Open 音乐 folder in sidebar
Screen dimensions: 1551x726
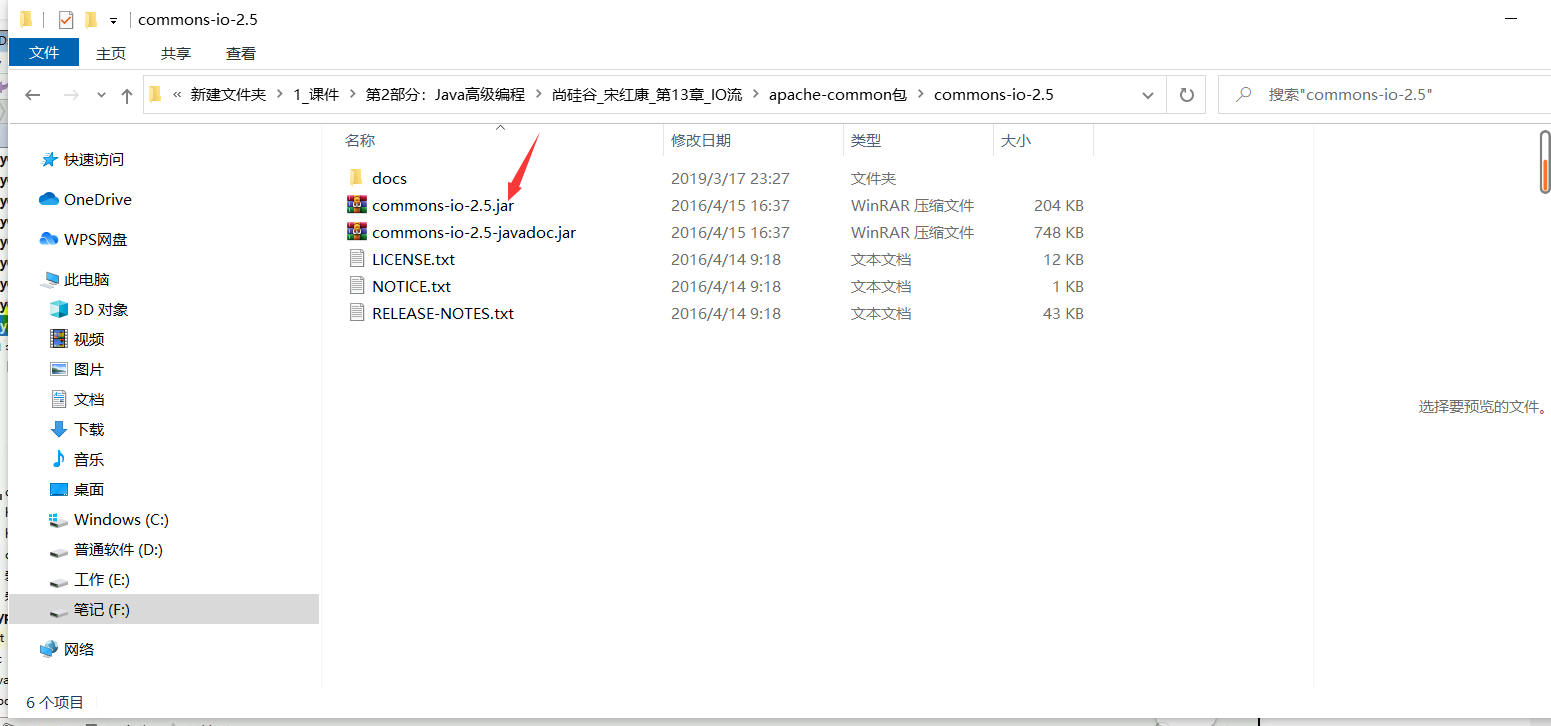tap(77, 459)
